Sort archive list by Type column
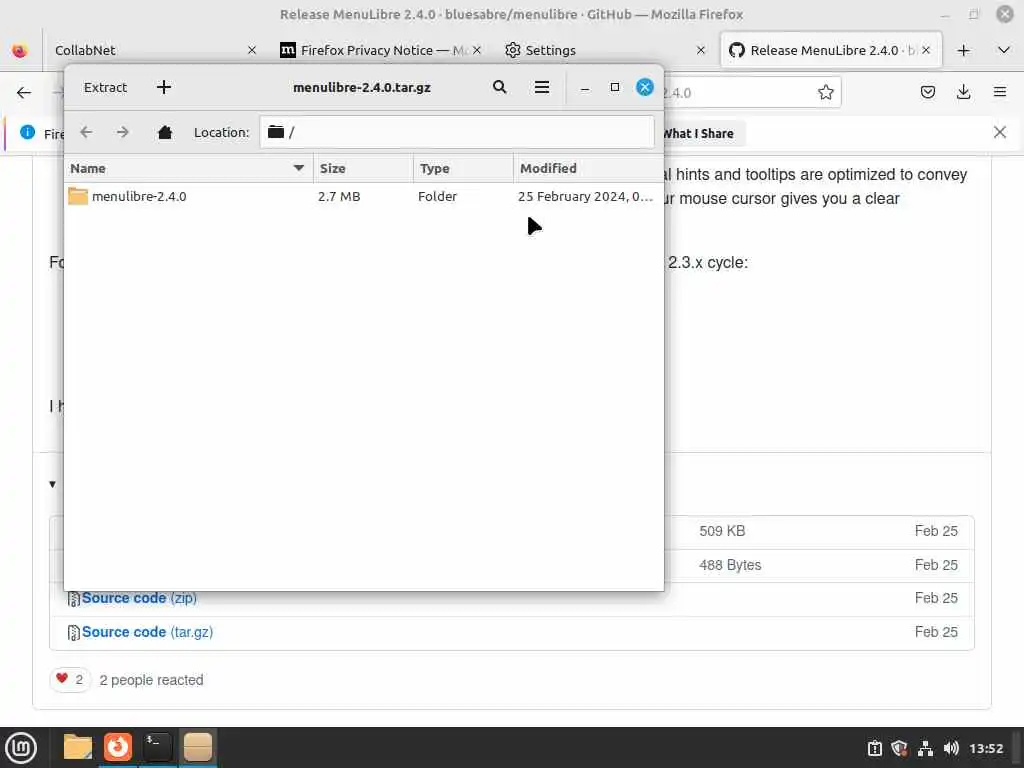1024x768 pixels. pyautogui.click(x=463, y=168)
